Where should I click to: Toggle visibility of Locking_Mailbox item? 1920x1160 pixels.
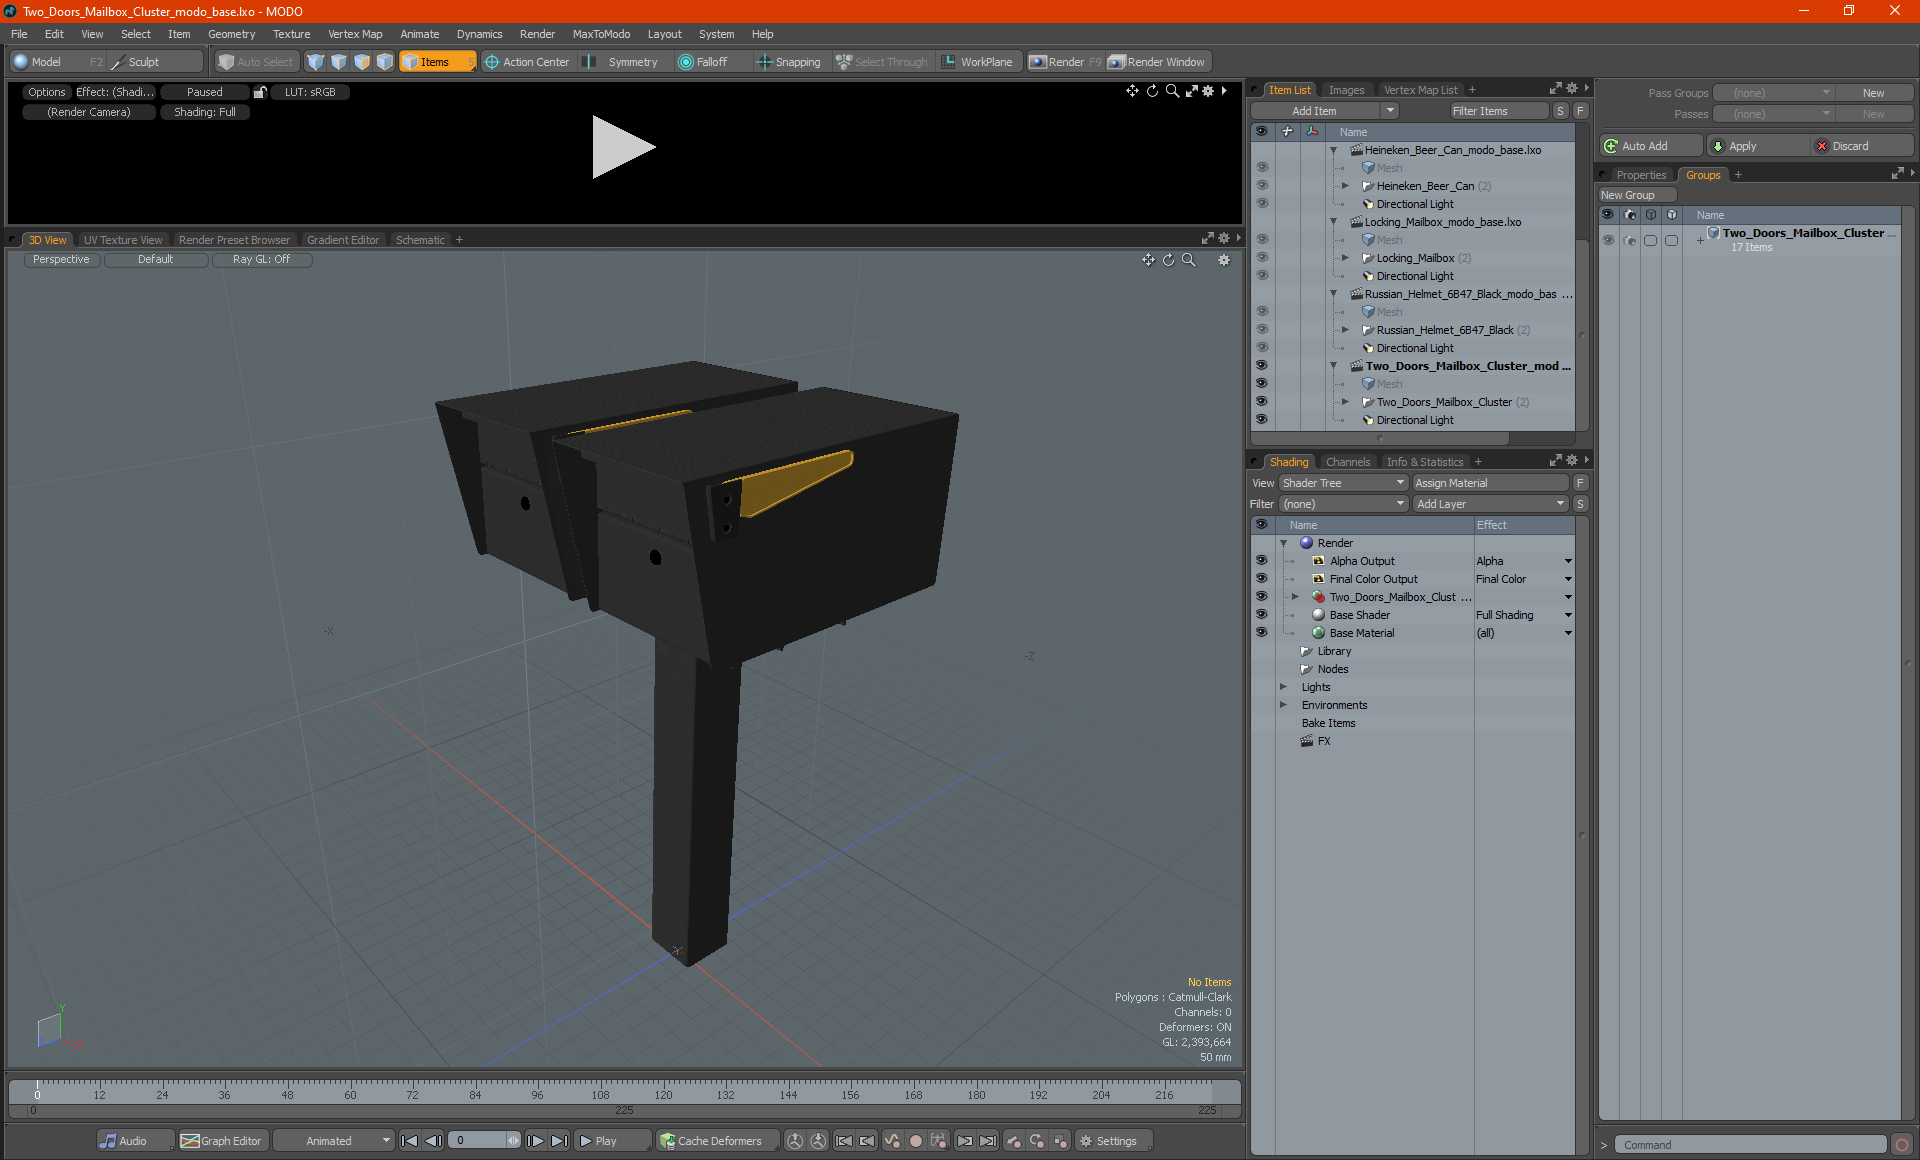click(1262, 258)
